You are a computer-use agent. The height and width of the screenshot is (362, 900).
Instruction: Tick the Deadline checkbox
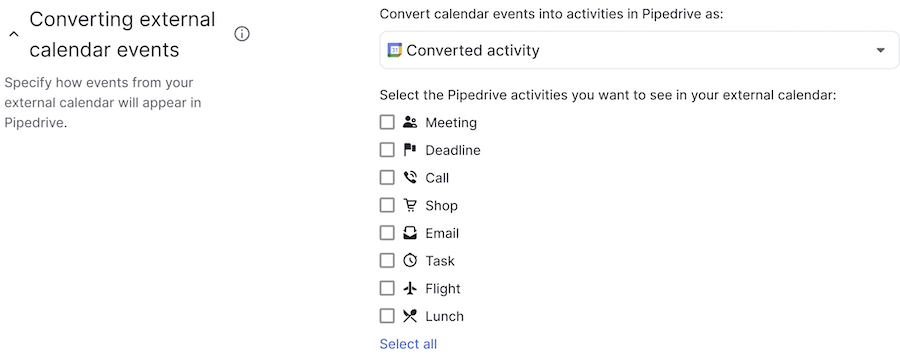click(387, 150)
